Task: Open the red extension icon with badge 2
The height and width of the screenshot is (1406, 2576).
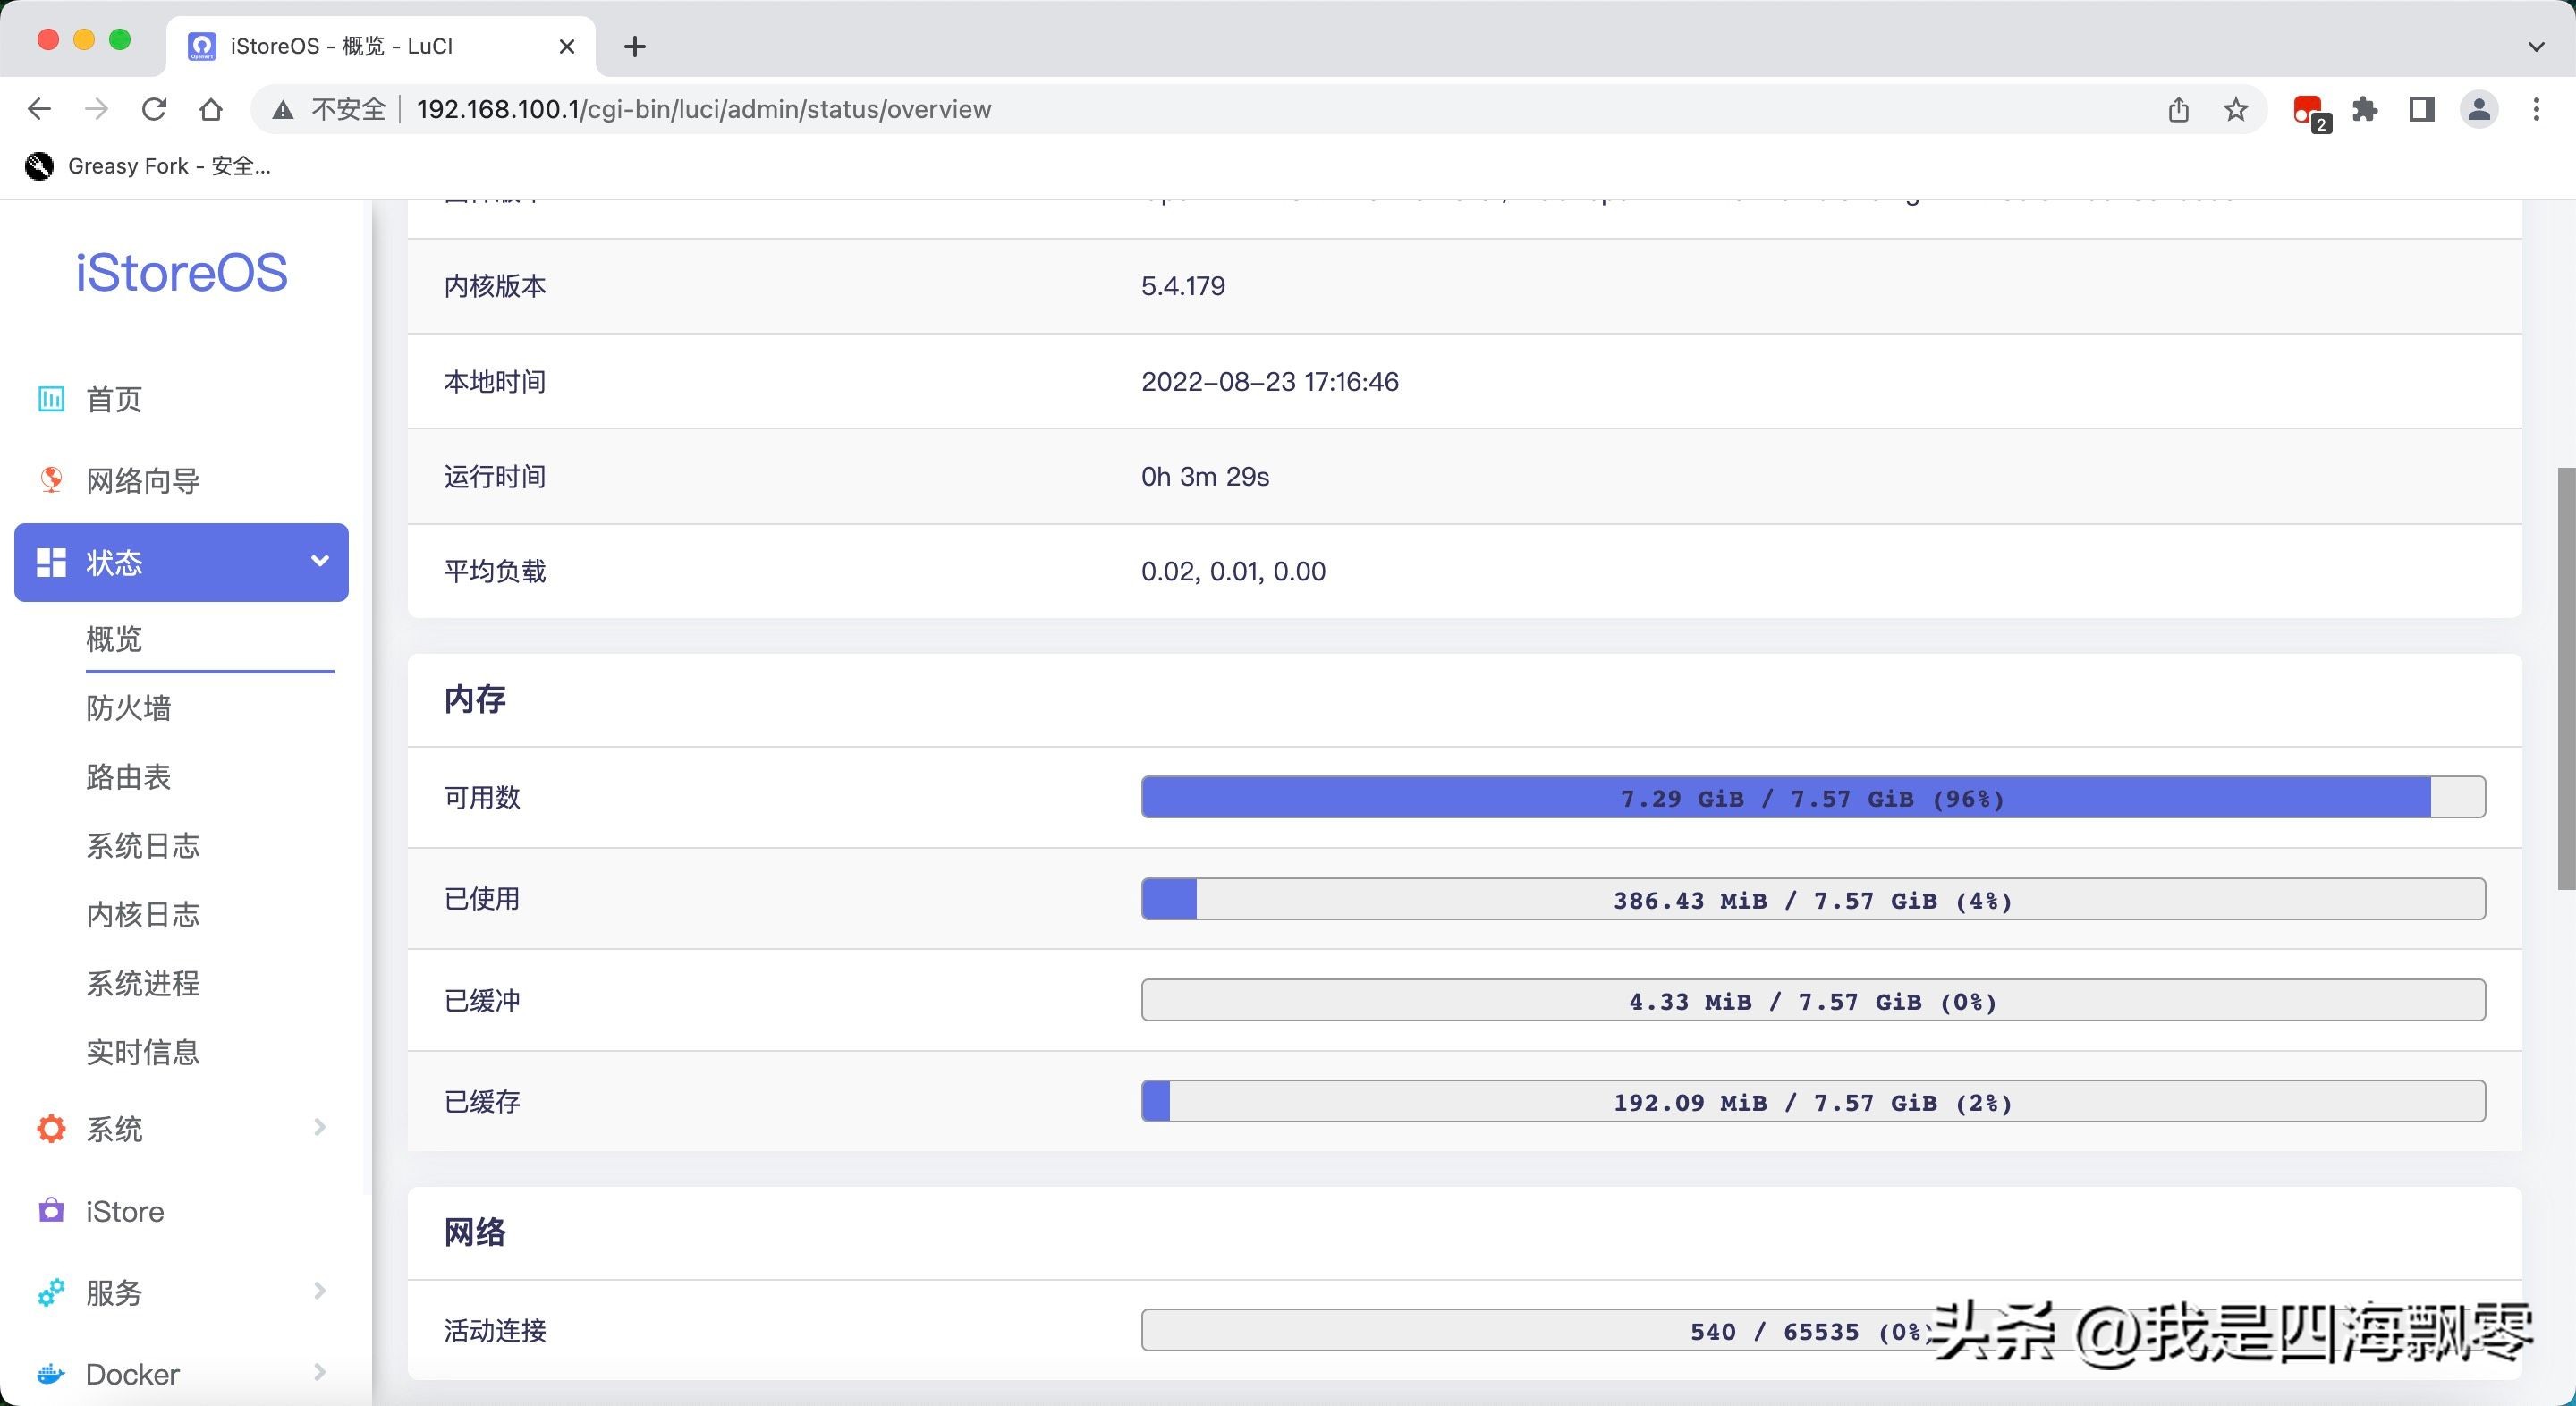Action: coord(2310,111)
